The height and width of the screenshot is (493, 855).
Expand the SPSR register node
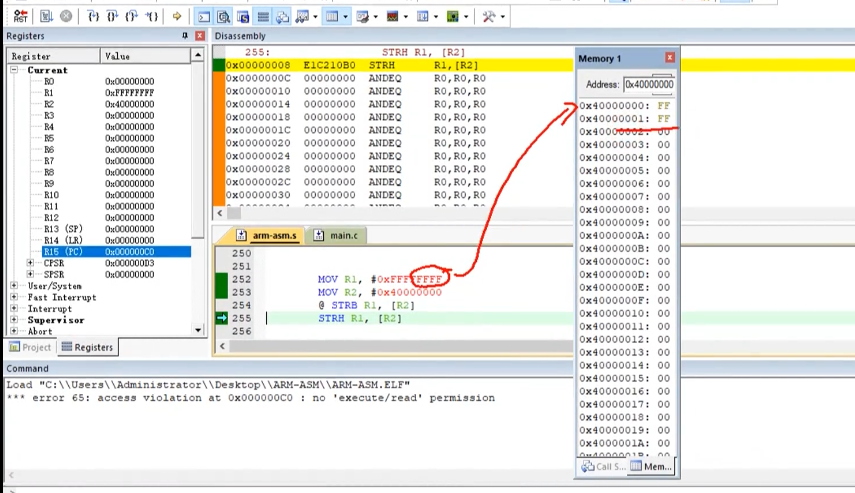31,274
